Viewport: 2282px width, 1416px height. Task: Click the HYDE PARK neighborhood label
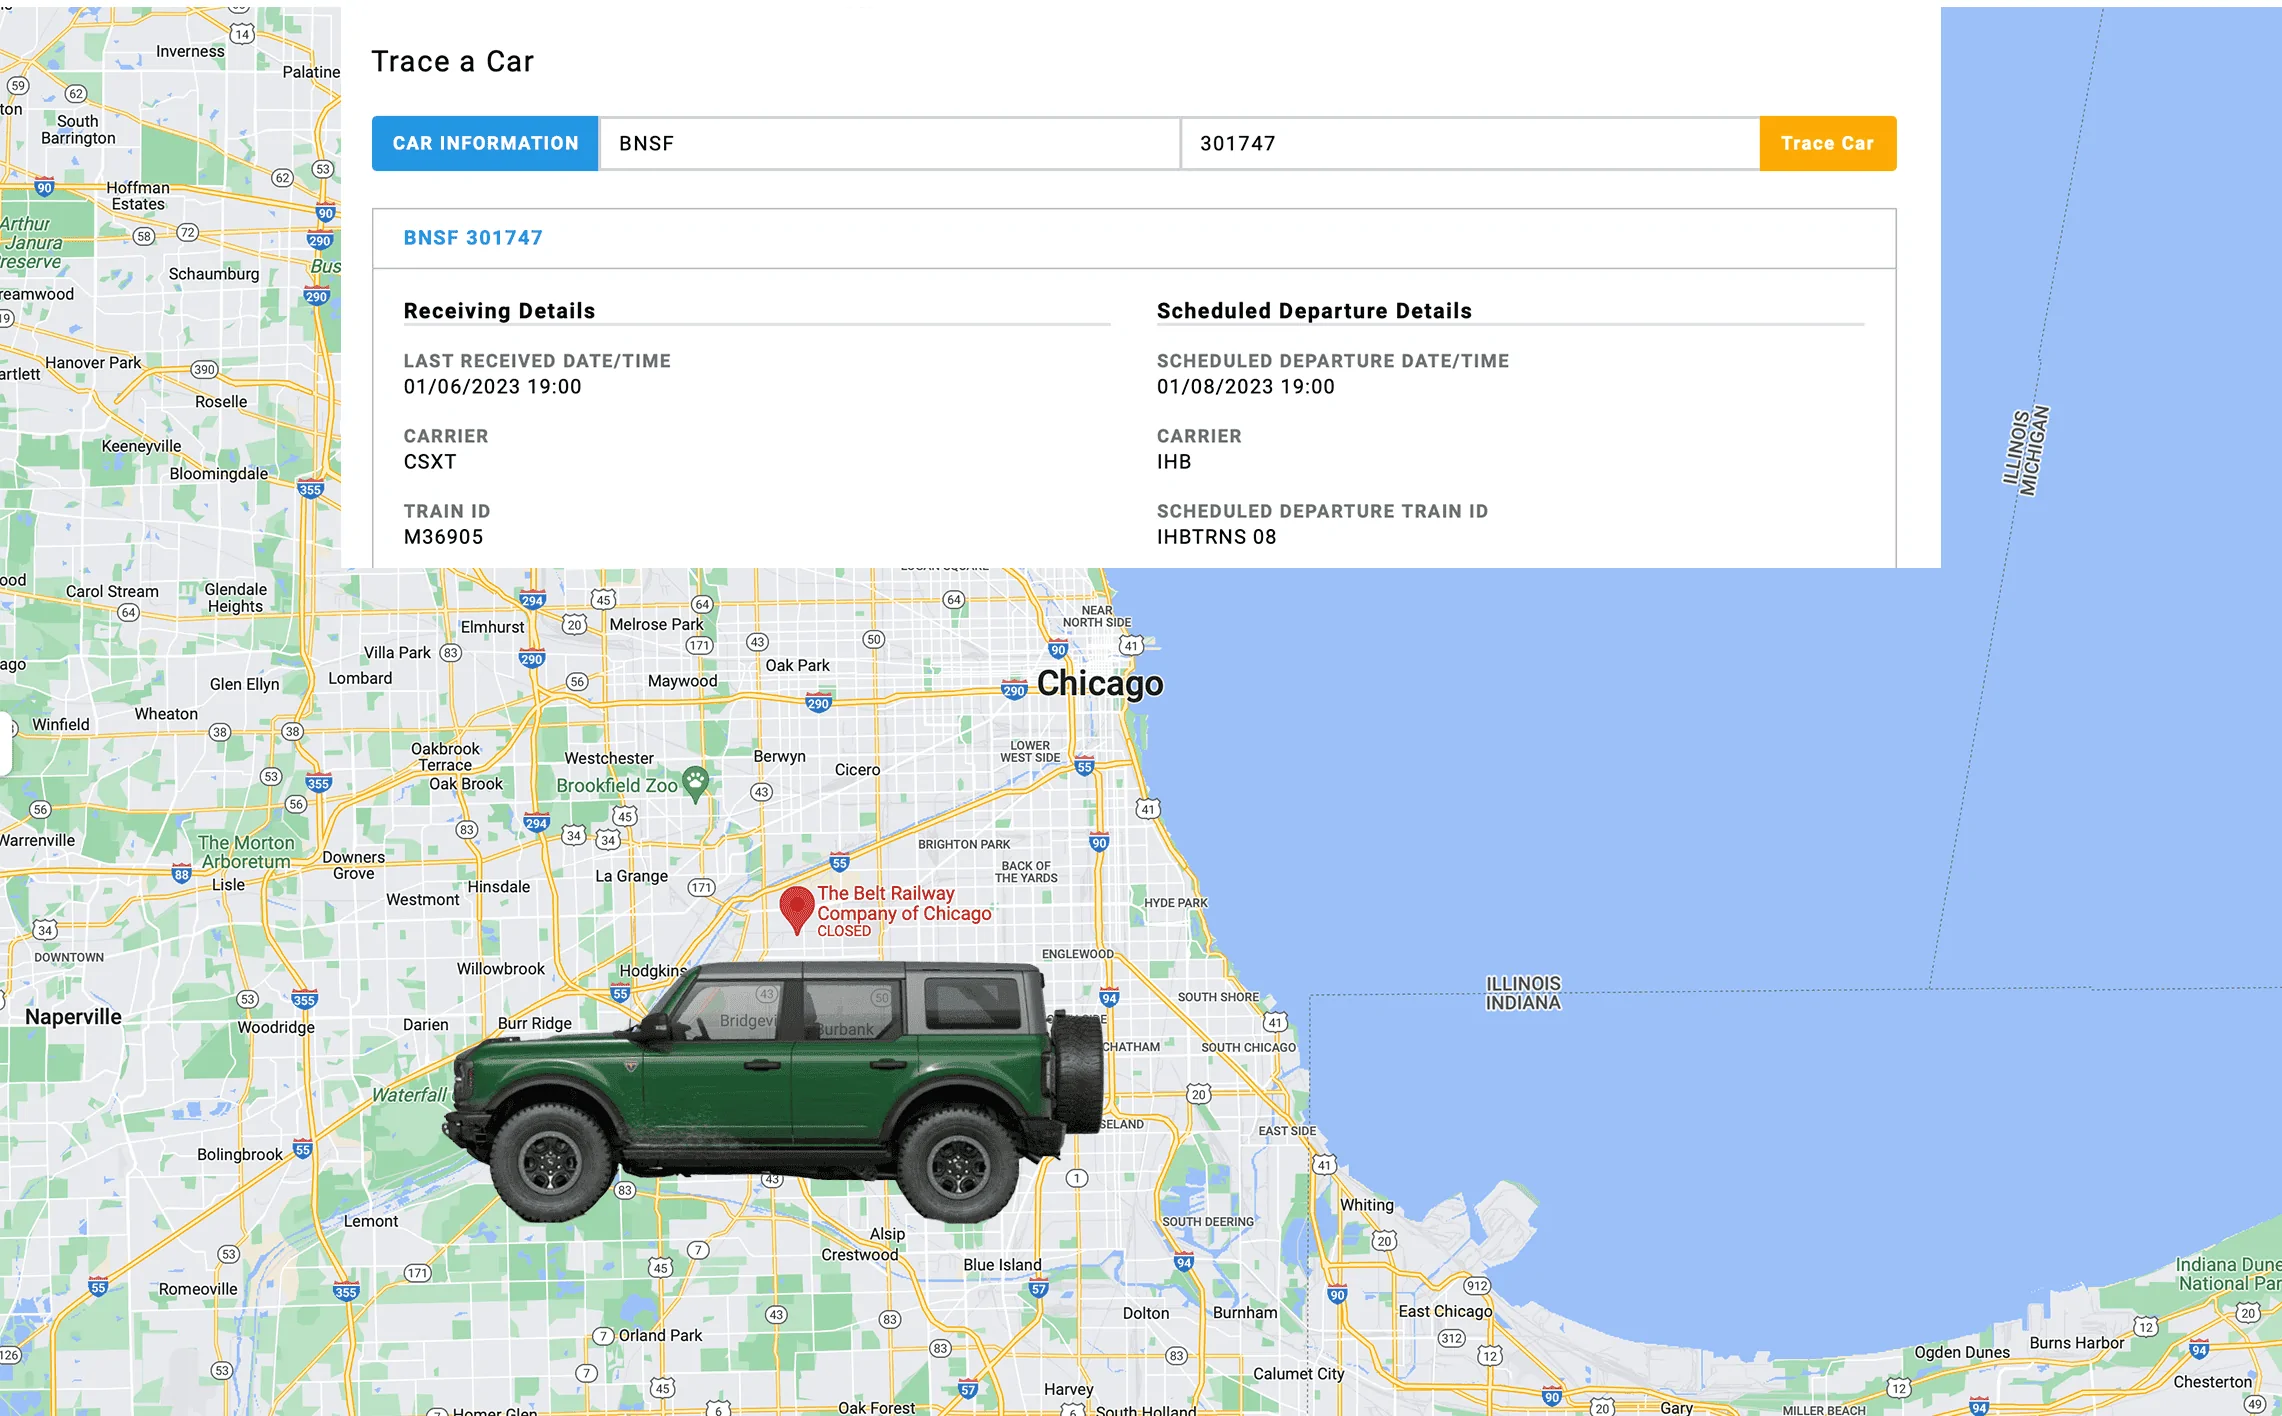coord(1175,903)
